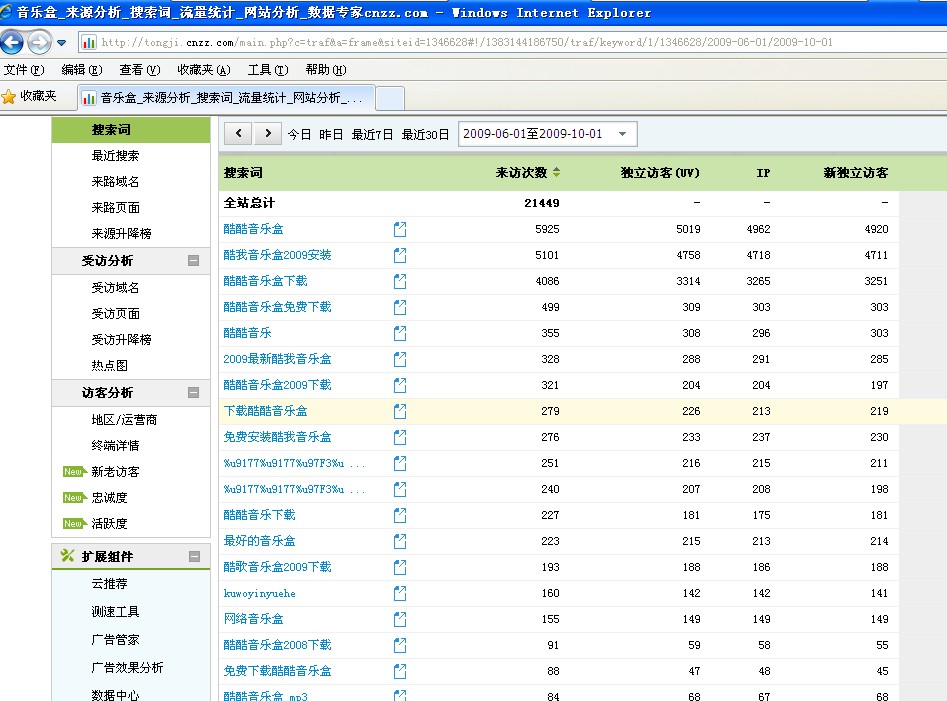The height and width of the screenshot is (701, 947).
Task: Sort by 来访次数 sort arrows
Action: pyautogui.click(x=556, y=173)
